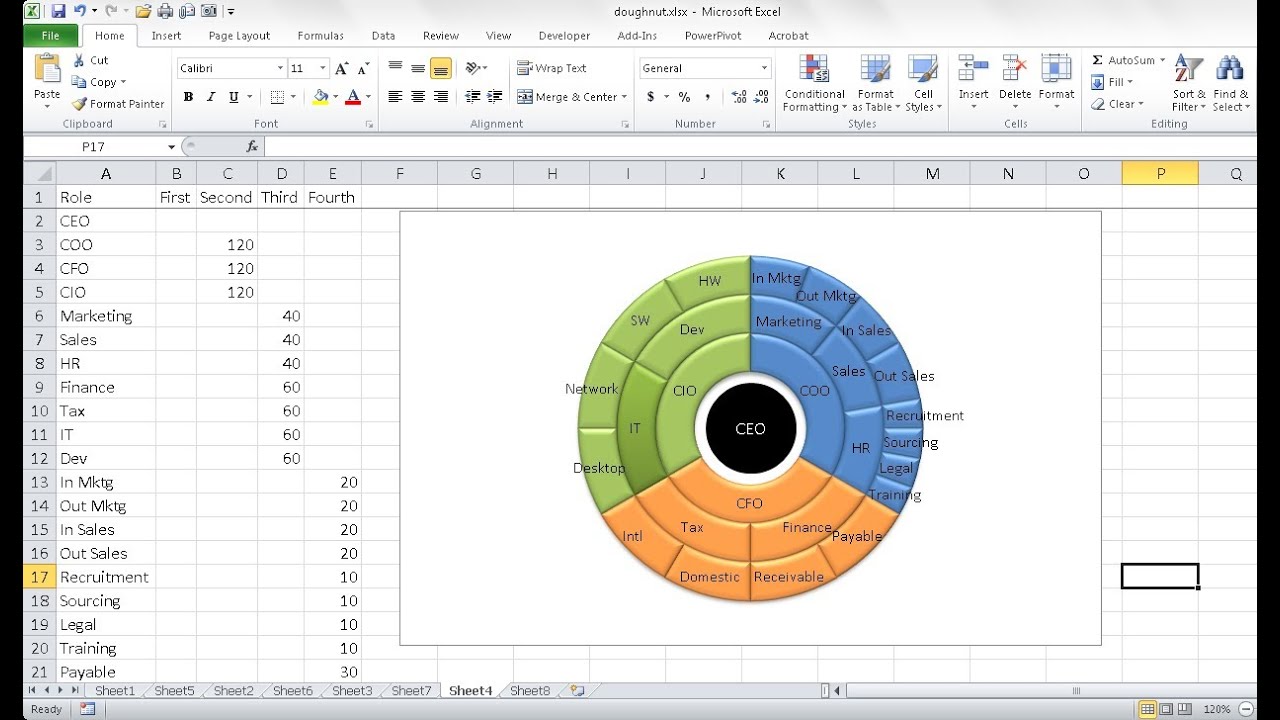Open Sort & Filter options
1280x720 pixels.
[x=1189, y=84]
